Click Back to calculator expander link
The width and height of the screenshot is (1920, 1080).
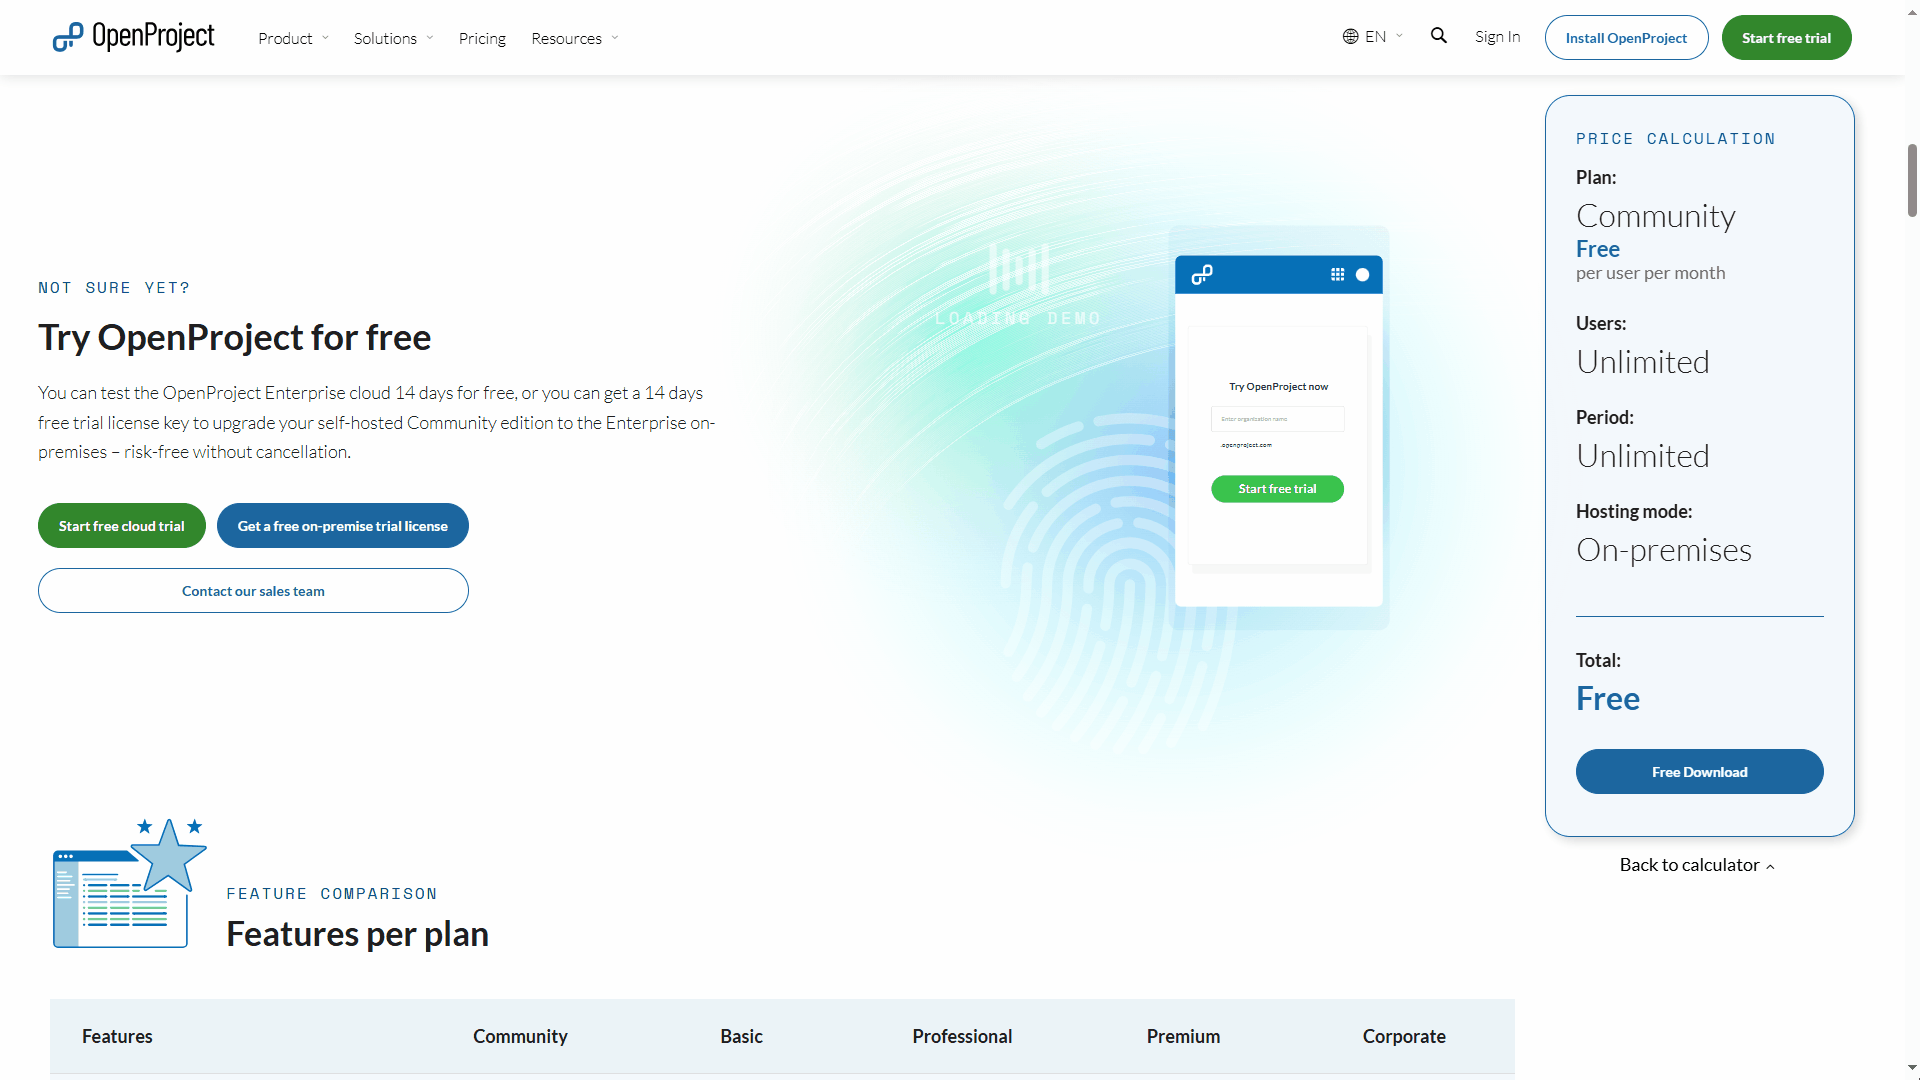[1698, 864]
